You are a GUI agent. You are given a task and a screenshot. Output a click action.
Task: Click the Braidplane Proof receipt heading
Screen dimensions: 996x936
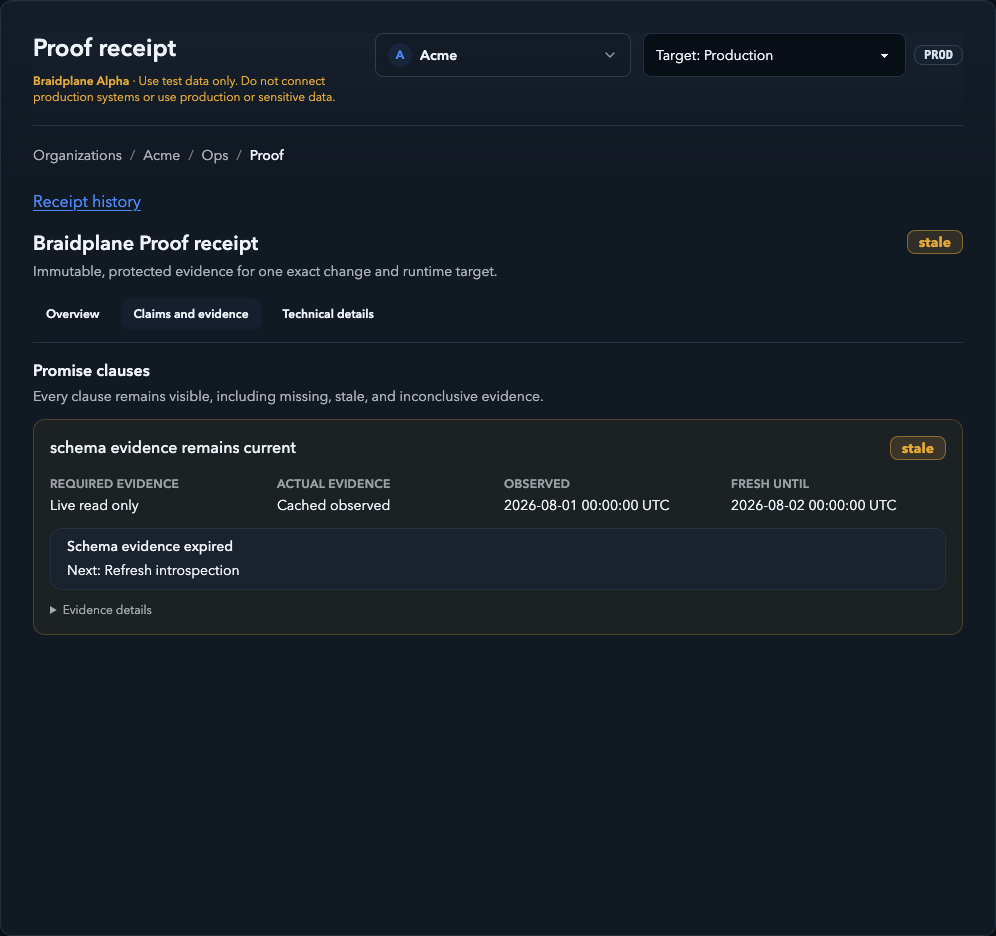pyautogui.click(x=145, y=243)
